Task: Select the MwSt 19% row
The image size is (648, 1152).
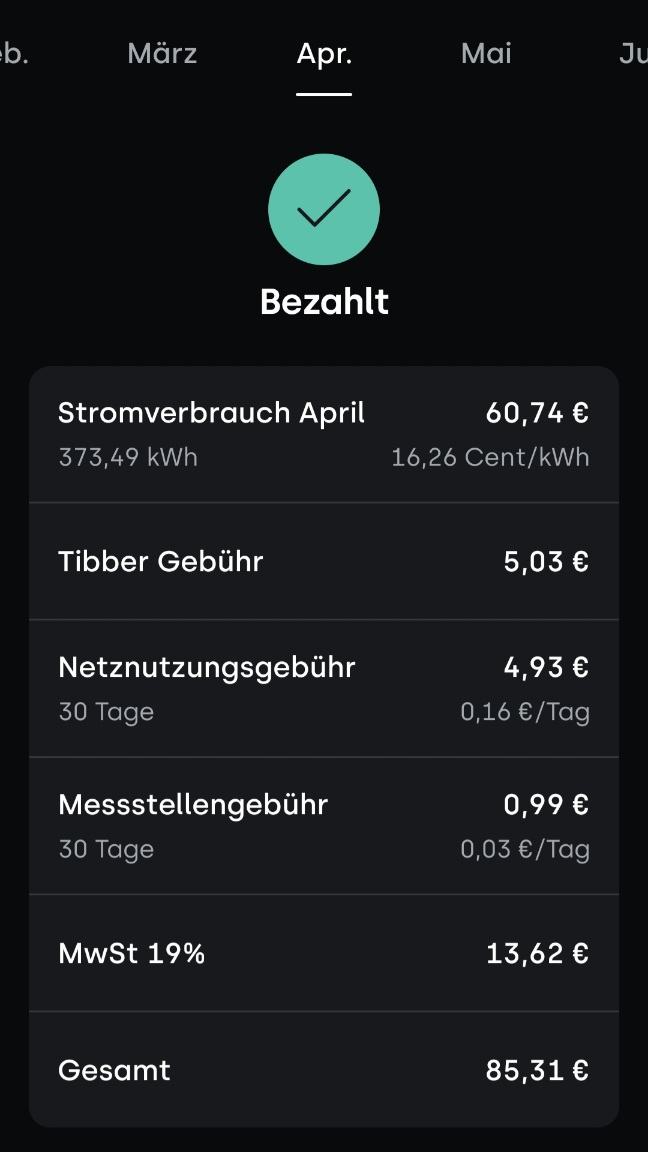Action: (x=324, y=954)
